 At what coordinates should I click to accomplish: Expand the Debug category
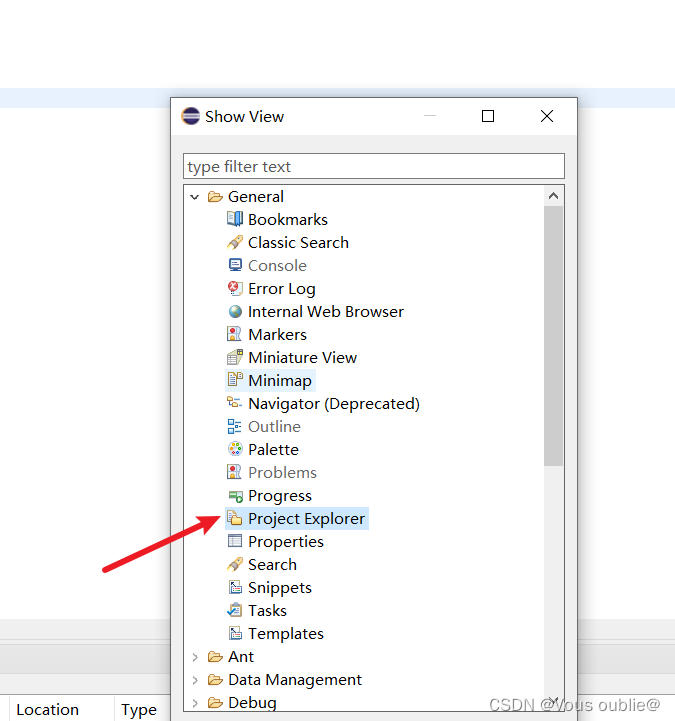pos(194,703)
